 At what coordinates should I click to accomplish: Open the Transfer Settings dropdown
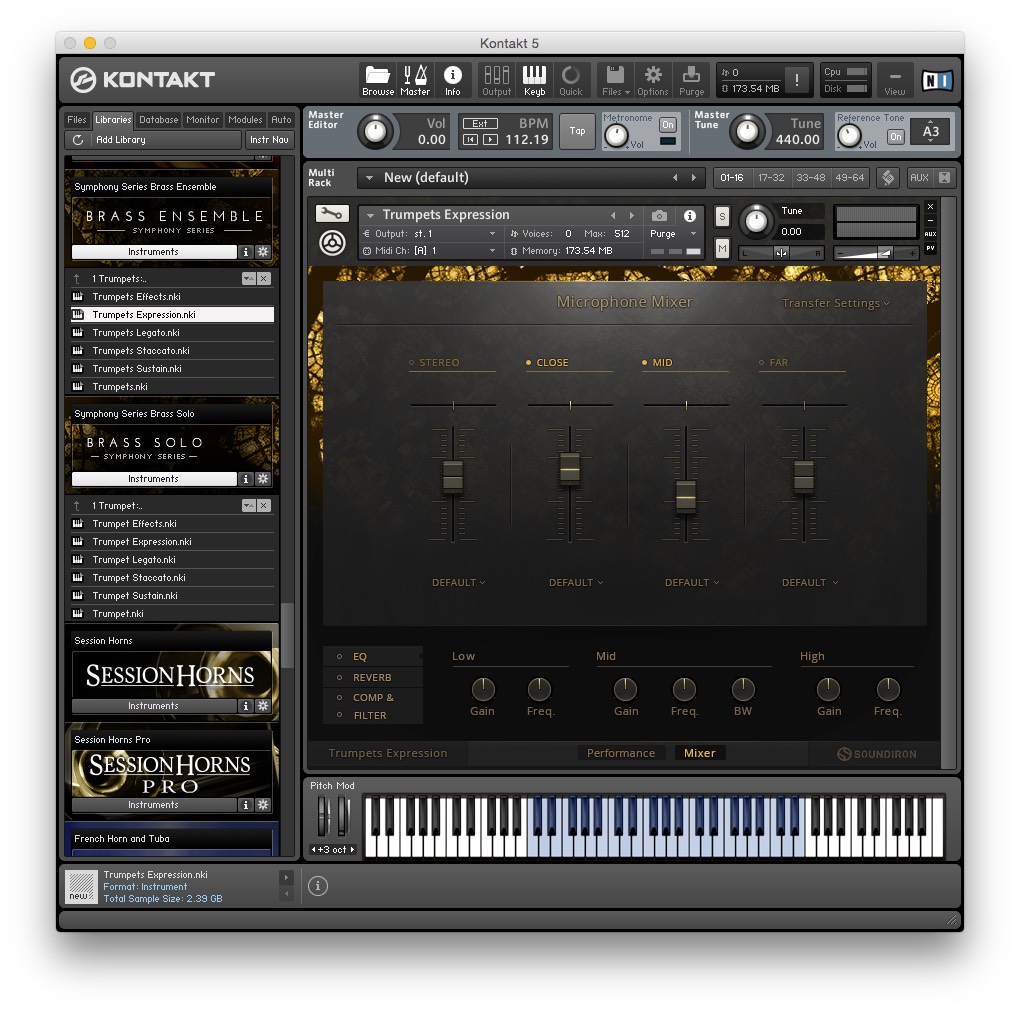click(833, 302)
